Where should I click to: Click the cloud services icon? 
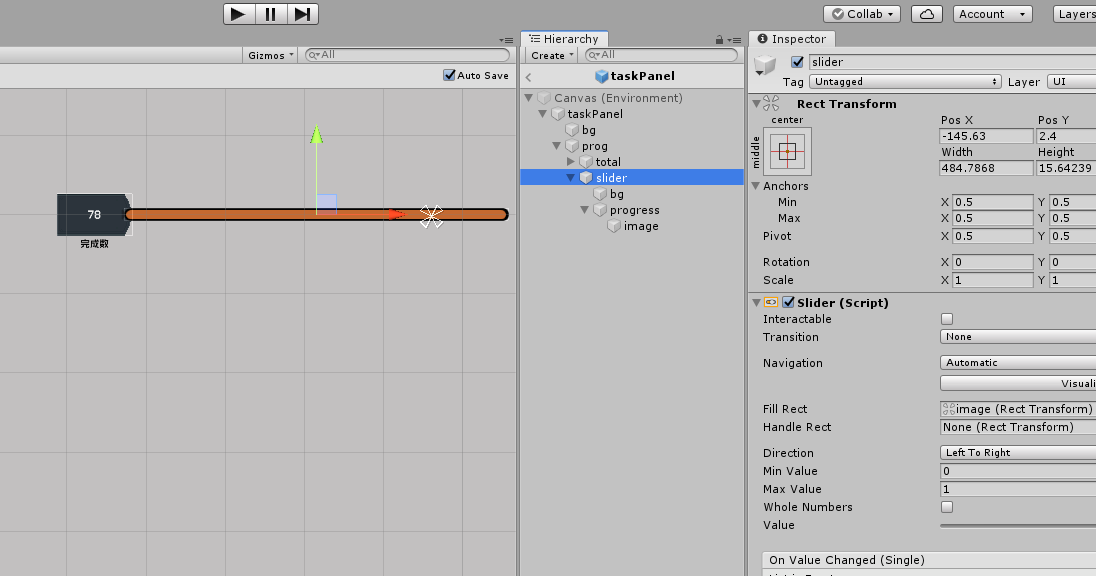point(927,14)
